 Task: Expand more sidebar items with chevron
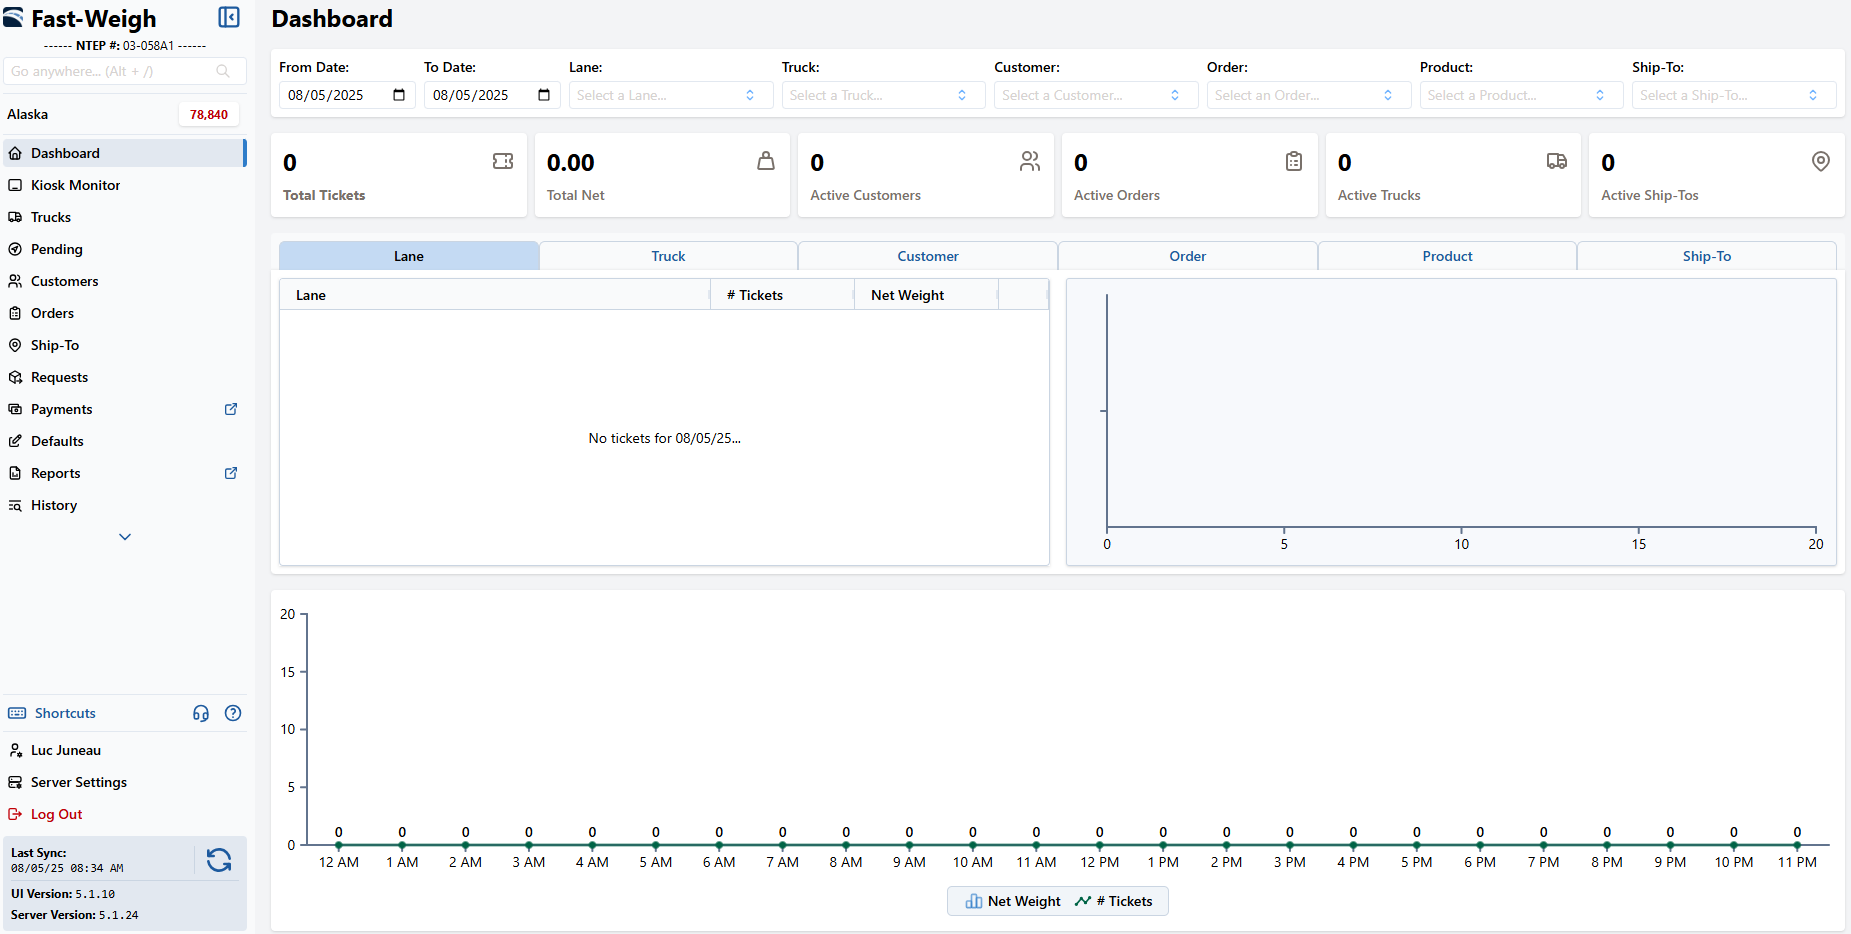click(125, 537)
